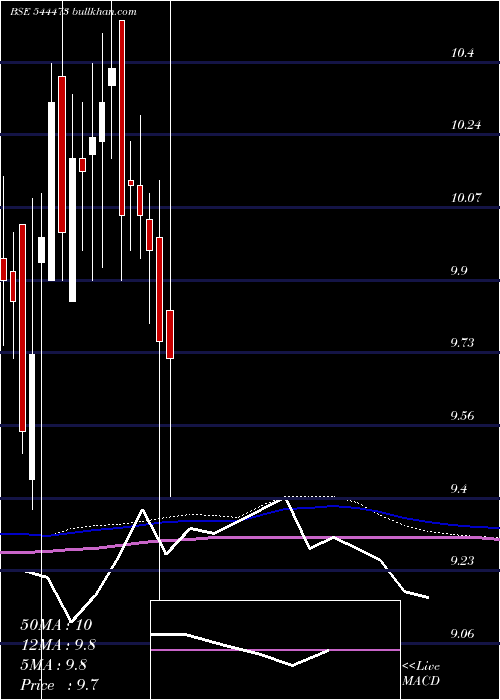Click the 9.56 price axis label

(462, 416)
